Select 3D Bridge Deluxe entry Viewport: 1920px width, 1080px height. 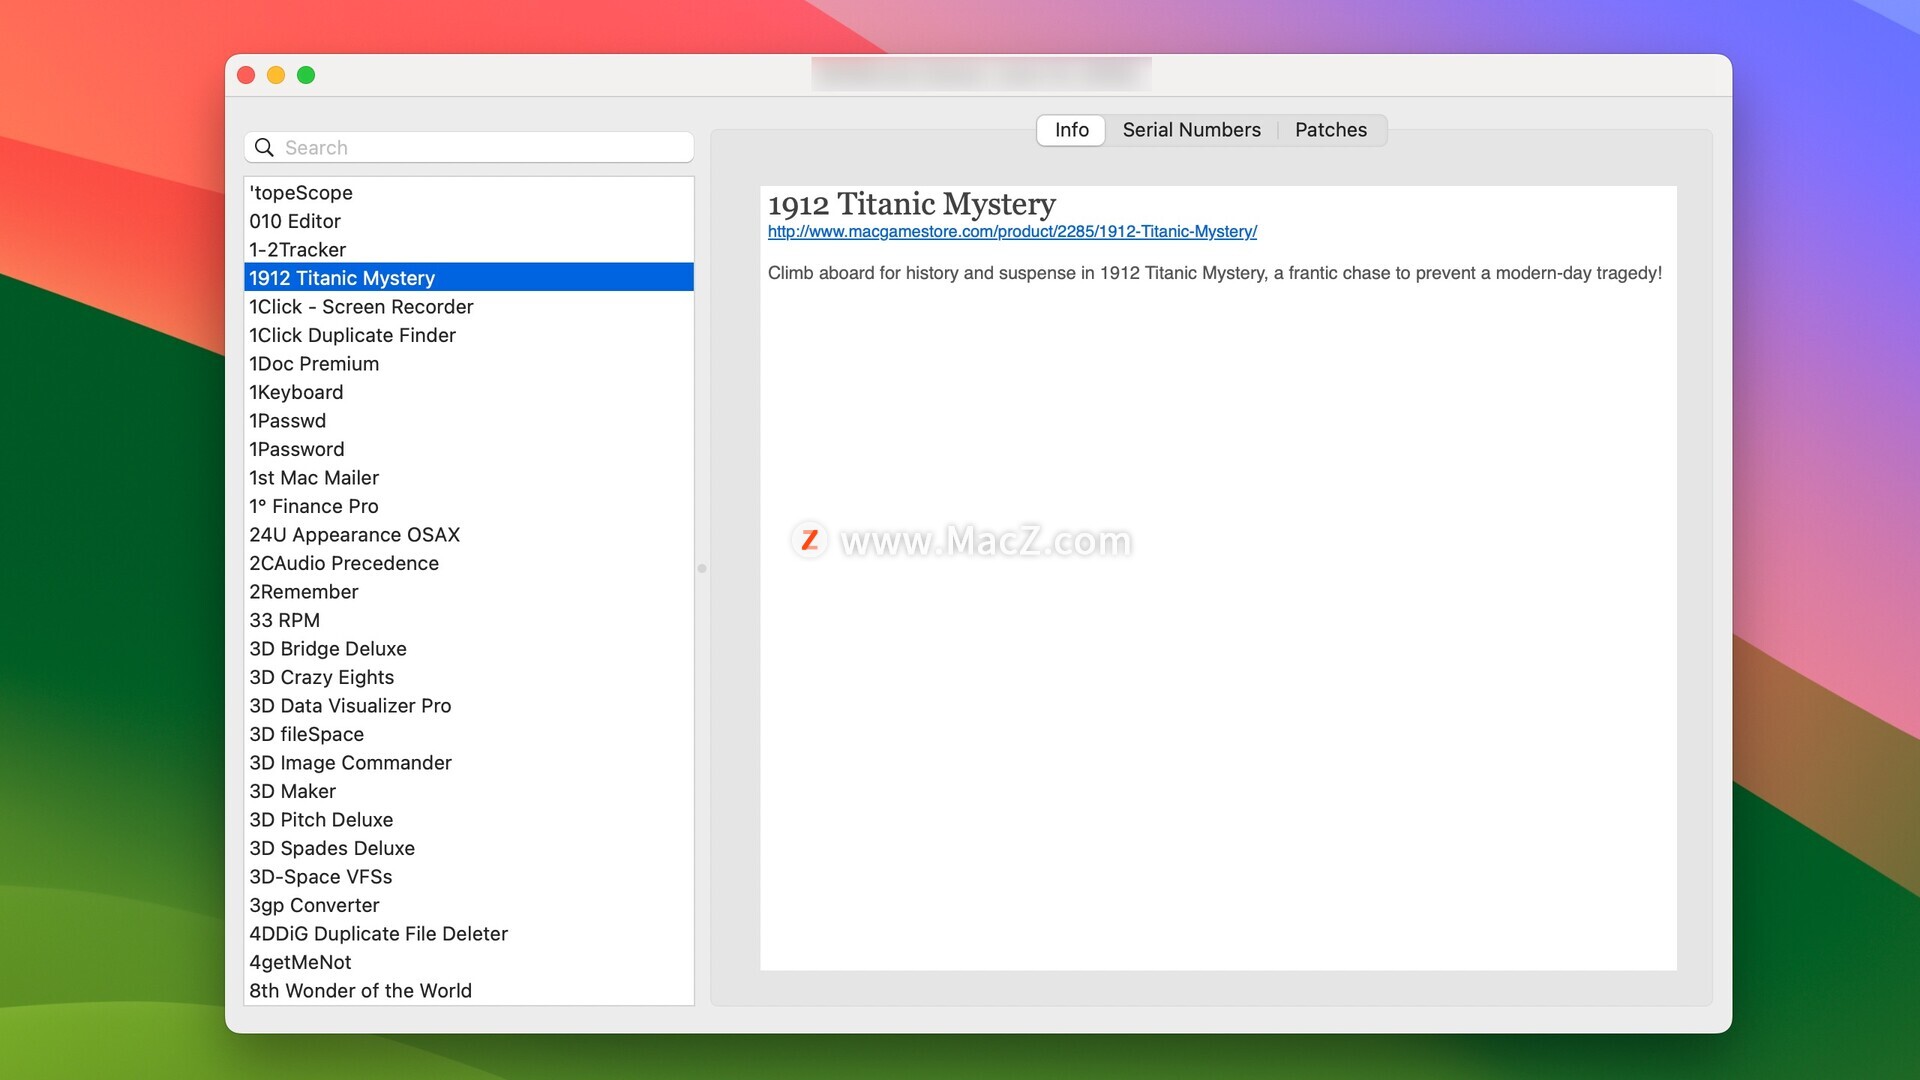click(x=468, y=649)
